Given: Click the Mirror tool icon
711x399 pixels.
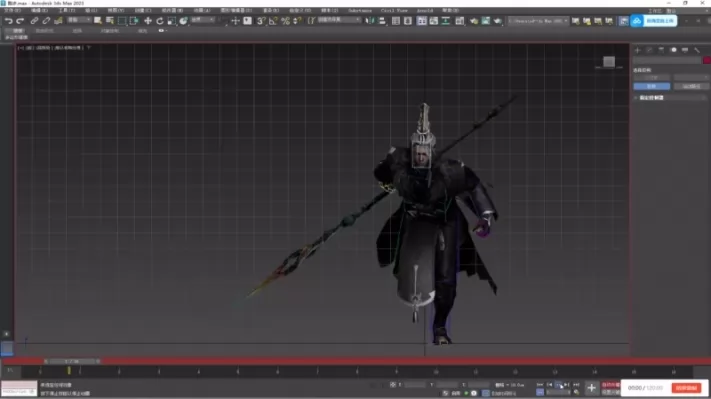Looking at the screenshot, I should (370, 21).
